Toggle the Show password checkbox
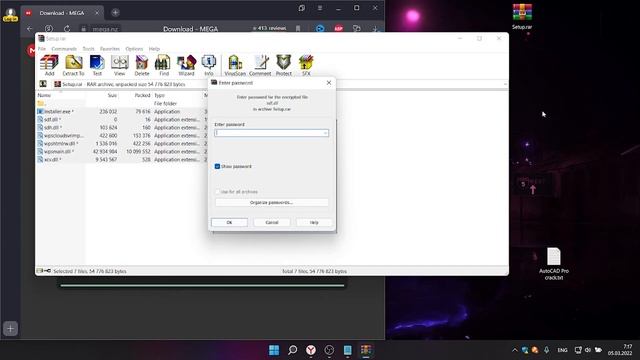 [x=218, y=166]
